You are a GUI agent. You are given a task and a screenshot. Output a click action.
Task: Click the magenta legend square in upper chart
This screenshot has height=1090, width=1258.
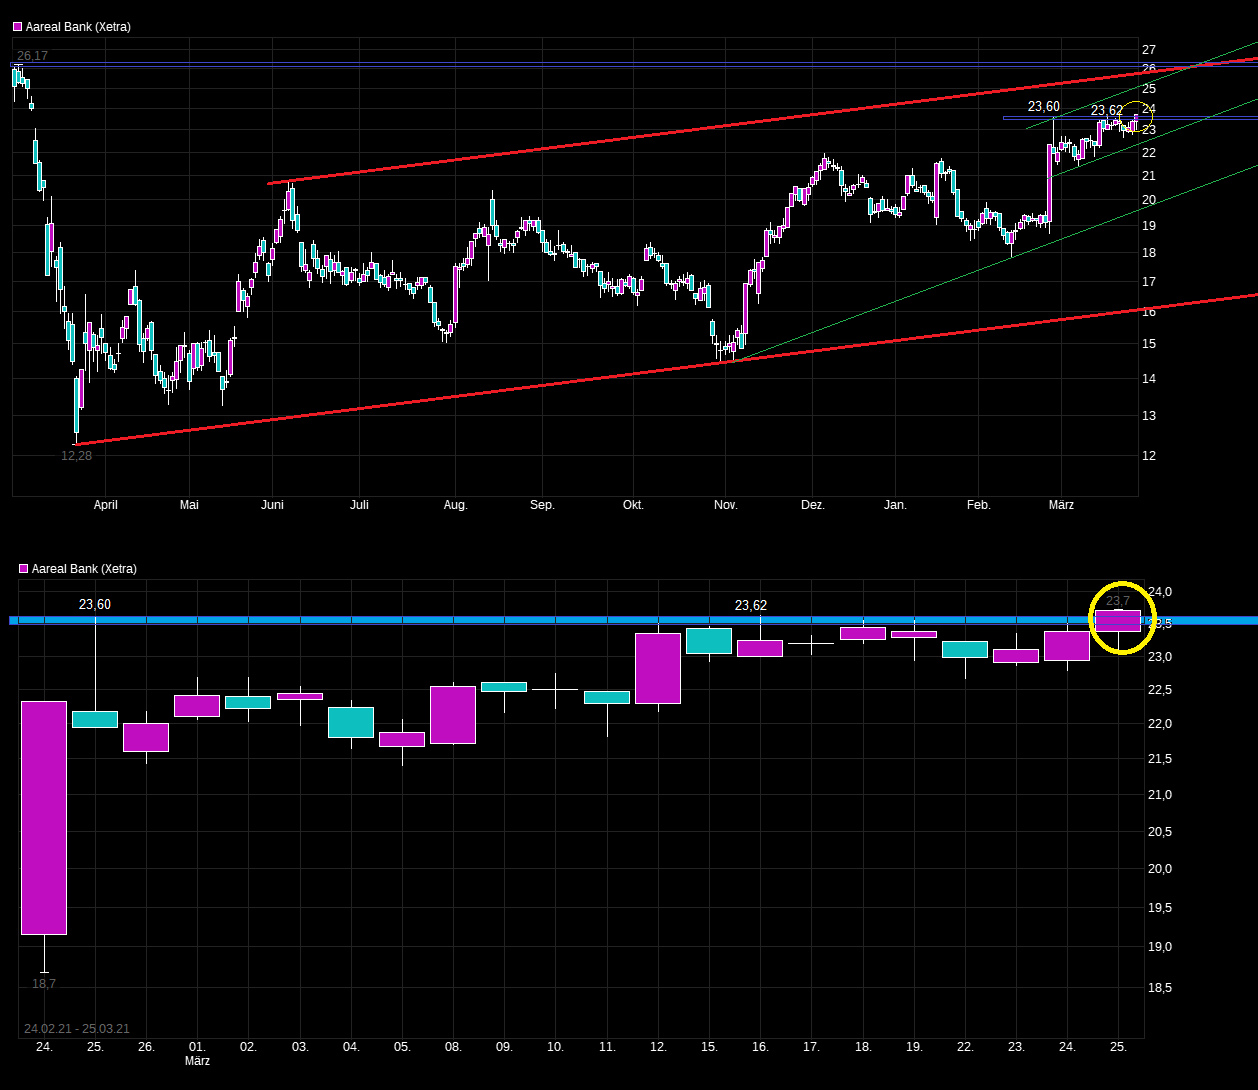pos(18,27)
